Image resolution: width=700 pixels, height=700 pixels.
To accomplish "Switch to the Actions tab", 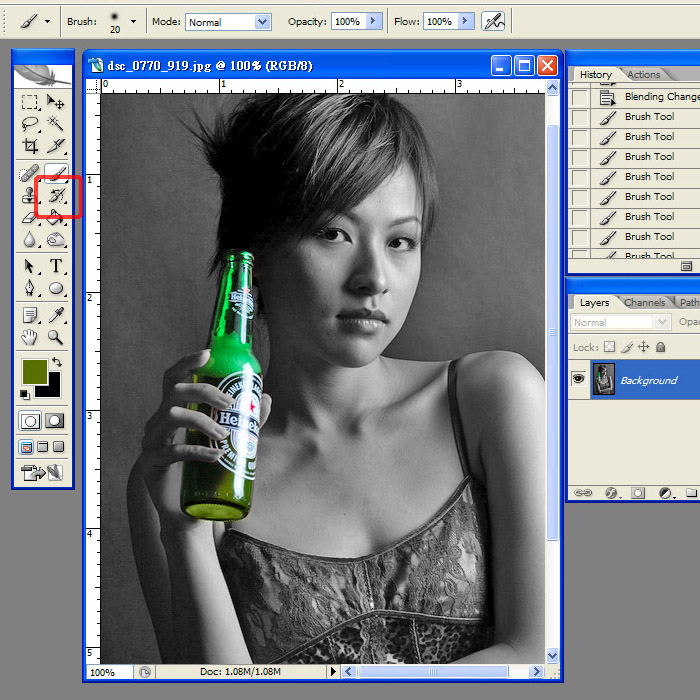I will [643, 74].
